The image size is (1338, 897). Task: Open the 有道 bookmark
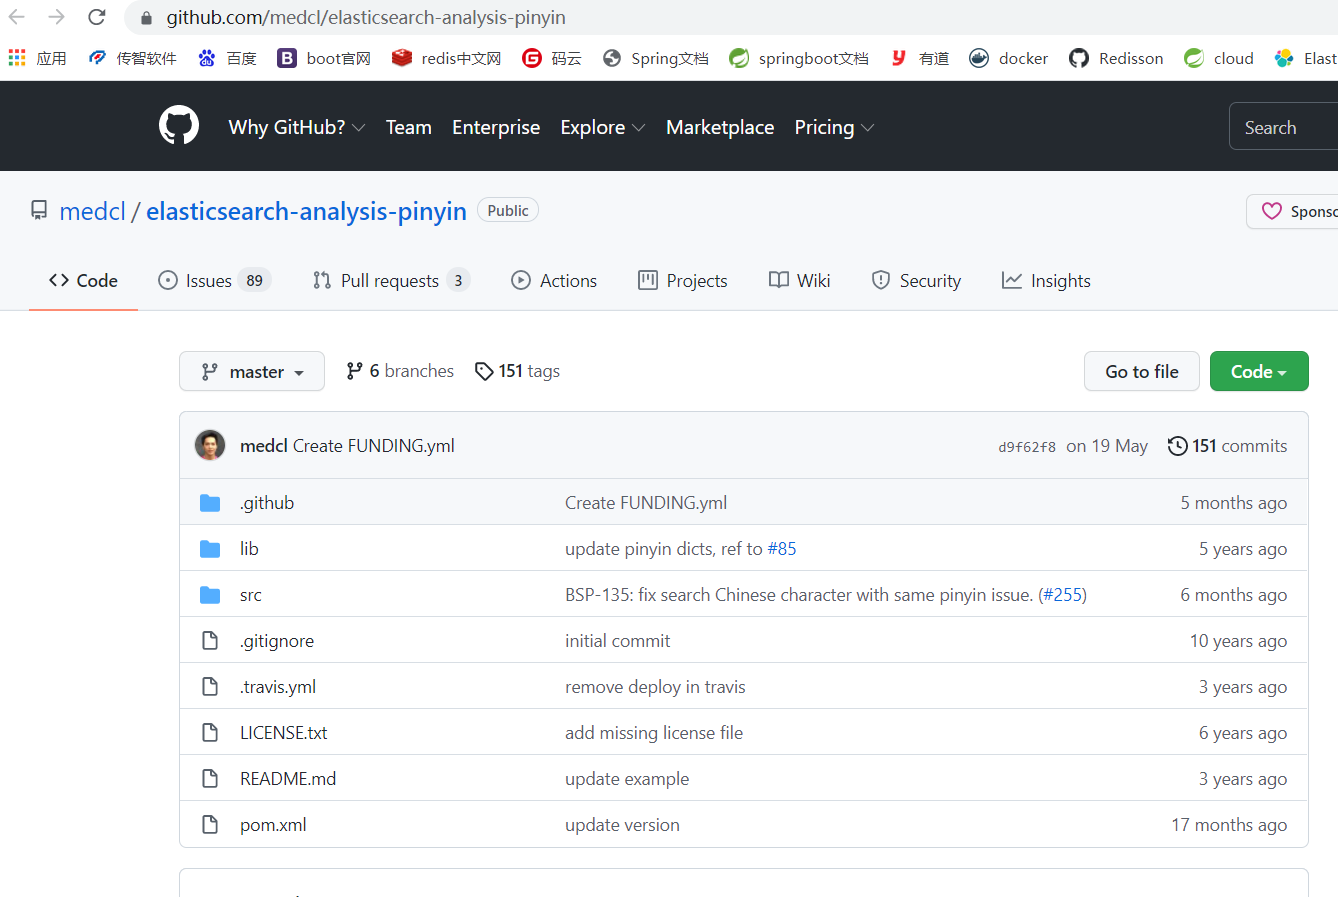pos(920,58)
